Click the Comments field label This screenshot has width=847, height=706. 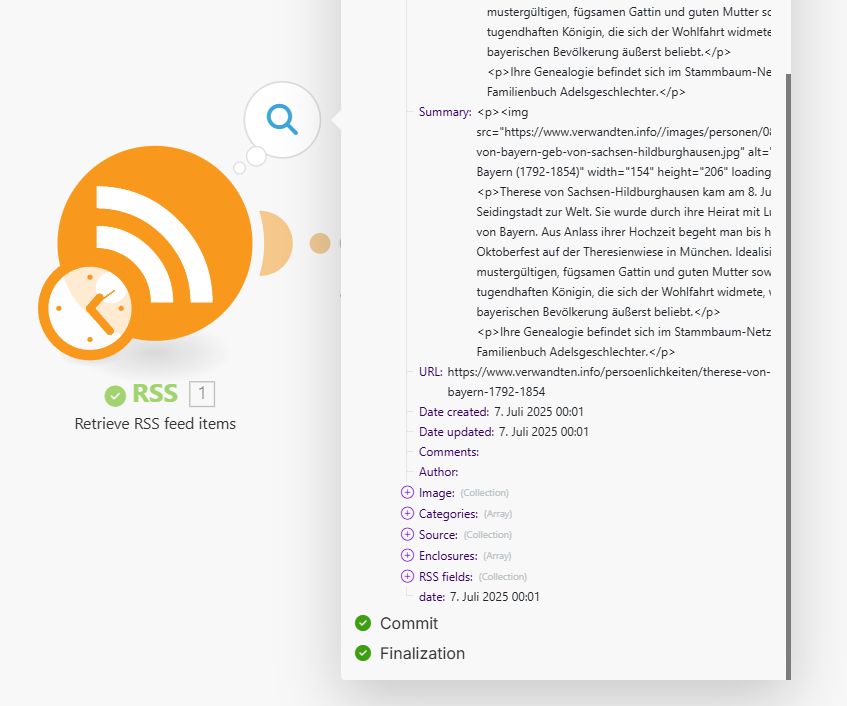[x=449, y=452]
